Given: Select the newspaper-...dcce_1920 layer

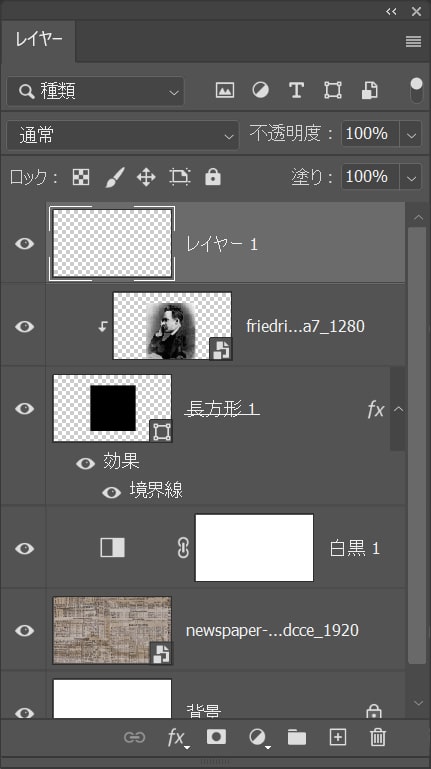Looking at the screenshot, I should pos(226,630).
